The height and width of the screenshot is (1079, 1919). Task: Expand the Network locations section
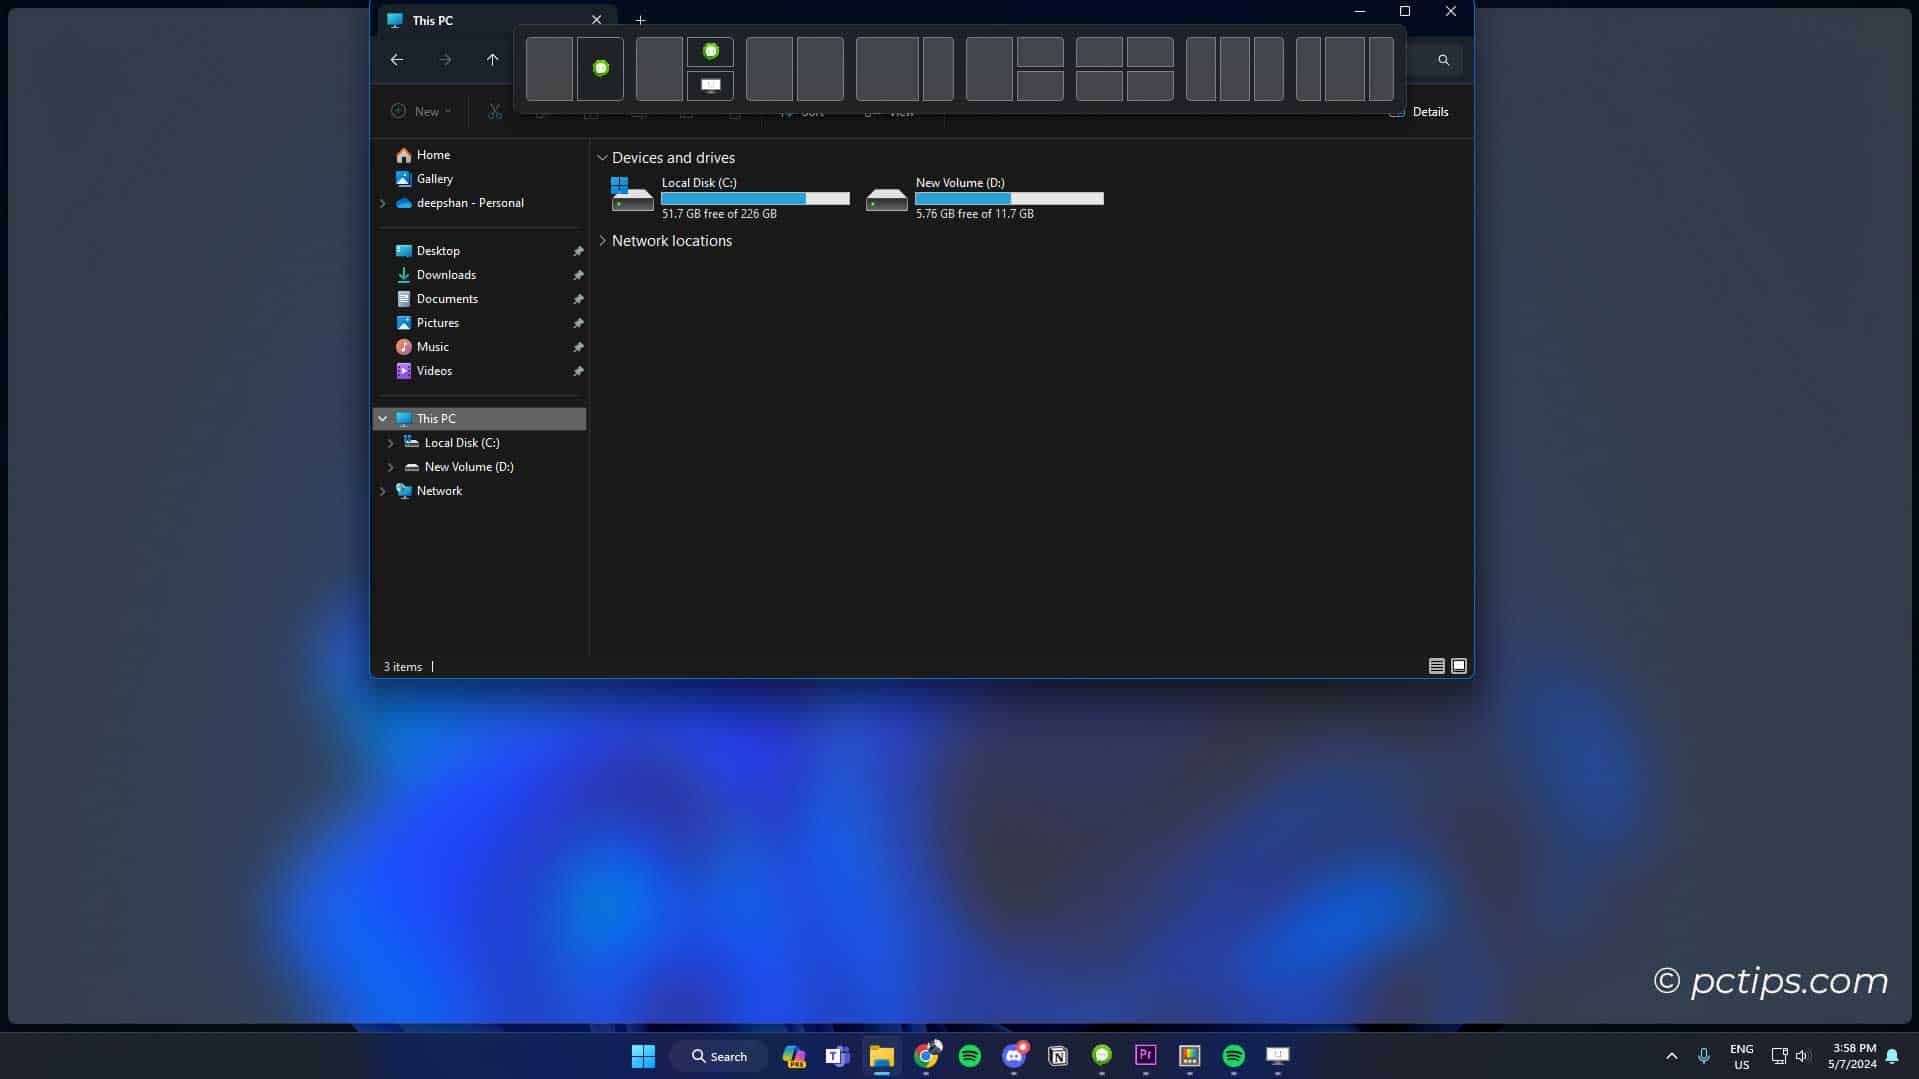coord(602,241)
